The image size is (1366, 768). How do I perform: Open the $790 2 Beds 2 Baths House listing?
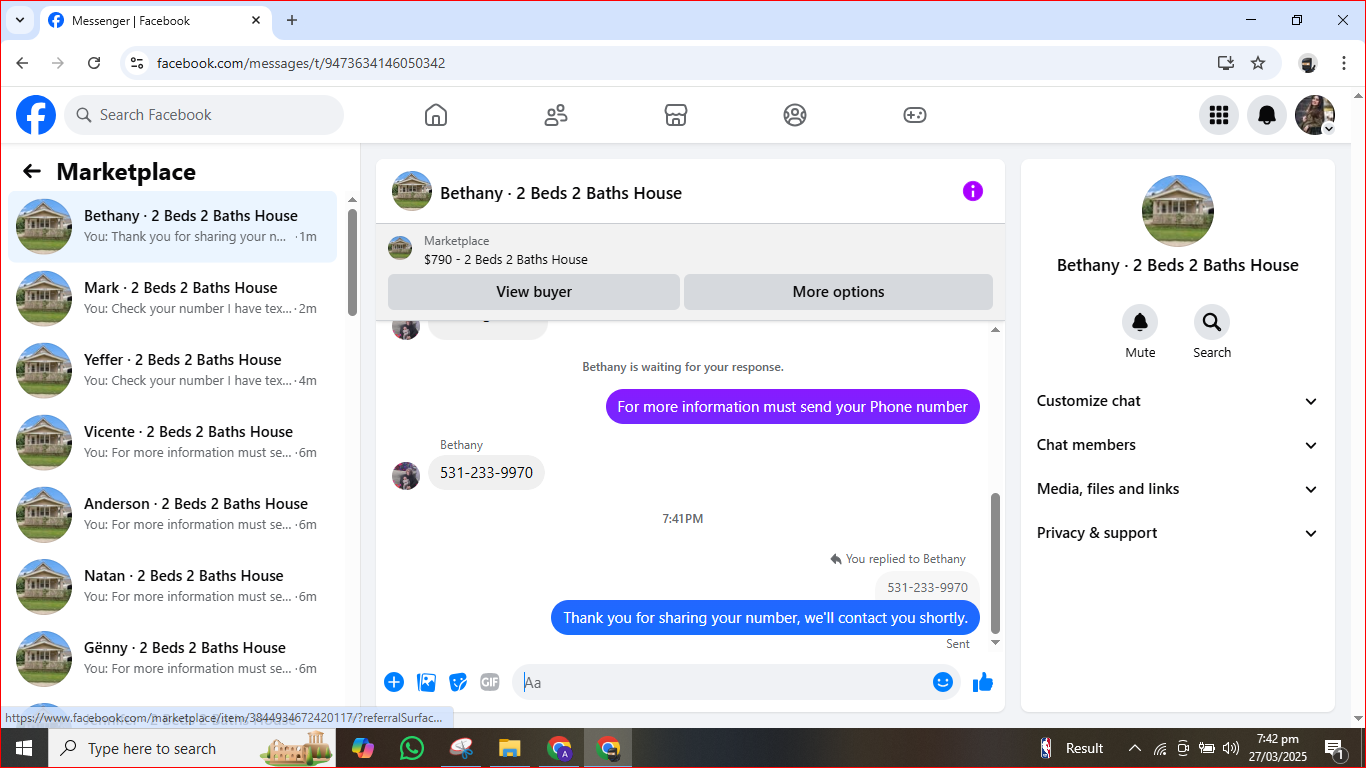(506, 259)
